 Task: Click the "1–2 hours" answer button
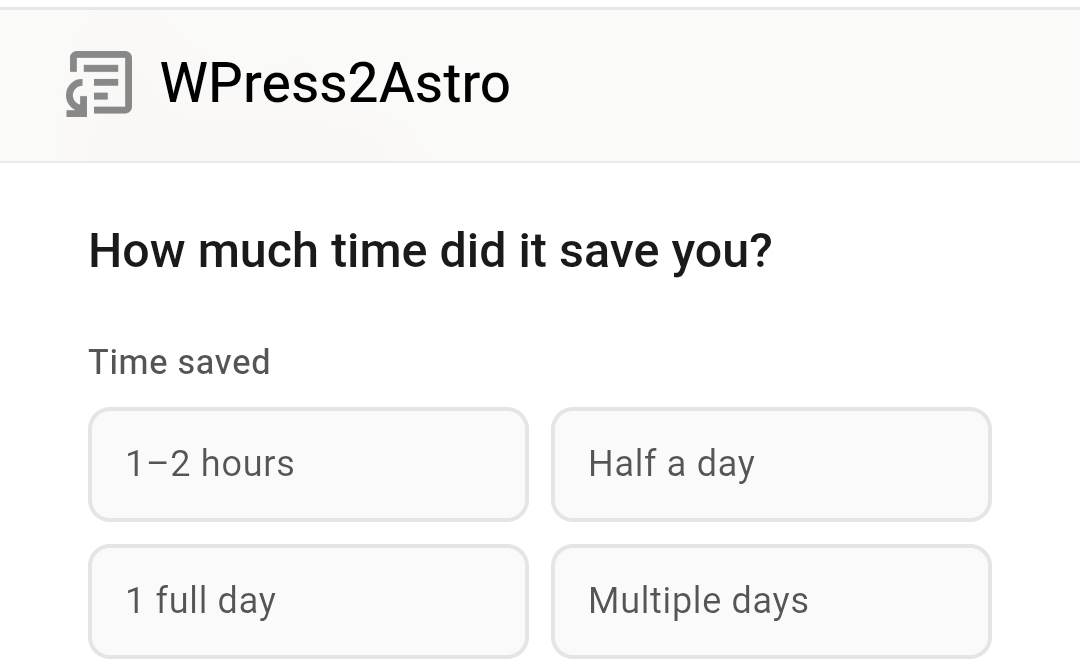click(x=308, y=463)
